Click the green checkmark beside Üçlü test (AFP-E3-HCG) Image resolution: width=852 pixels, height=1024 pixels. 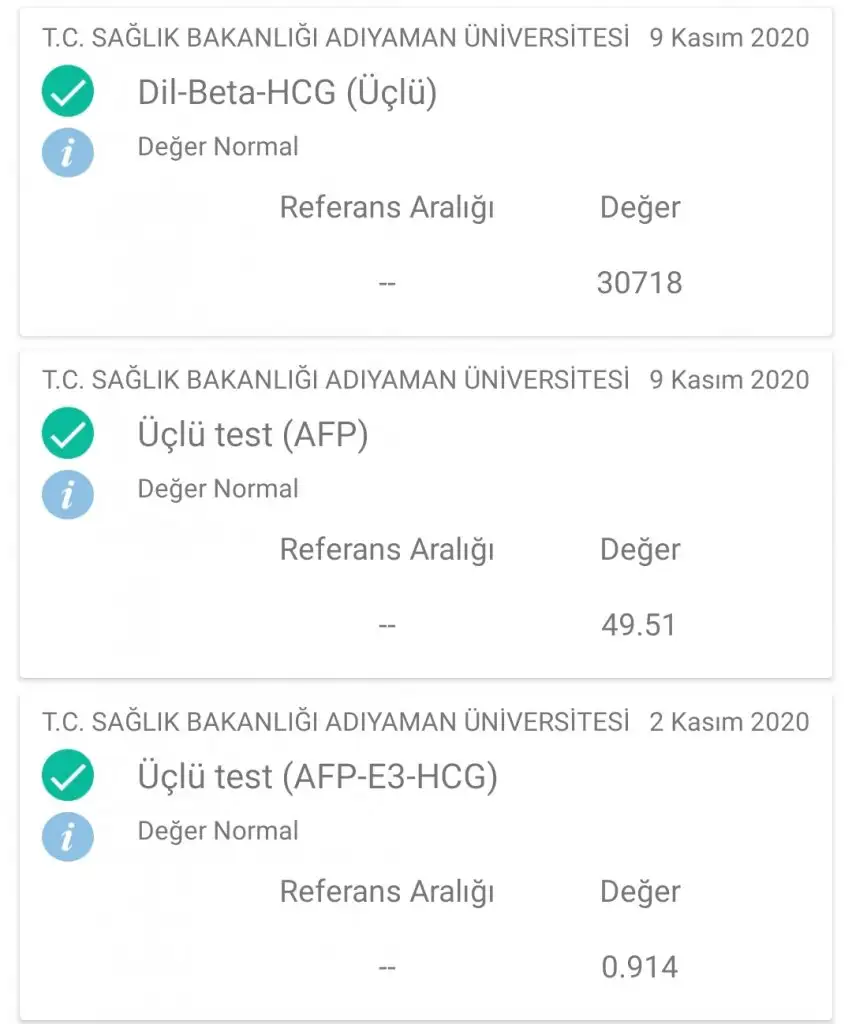tap(68, 777)
